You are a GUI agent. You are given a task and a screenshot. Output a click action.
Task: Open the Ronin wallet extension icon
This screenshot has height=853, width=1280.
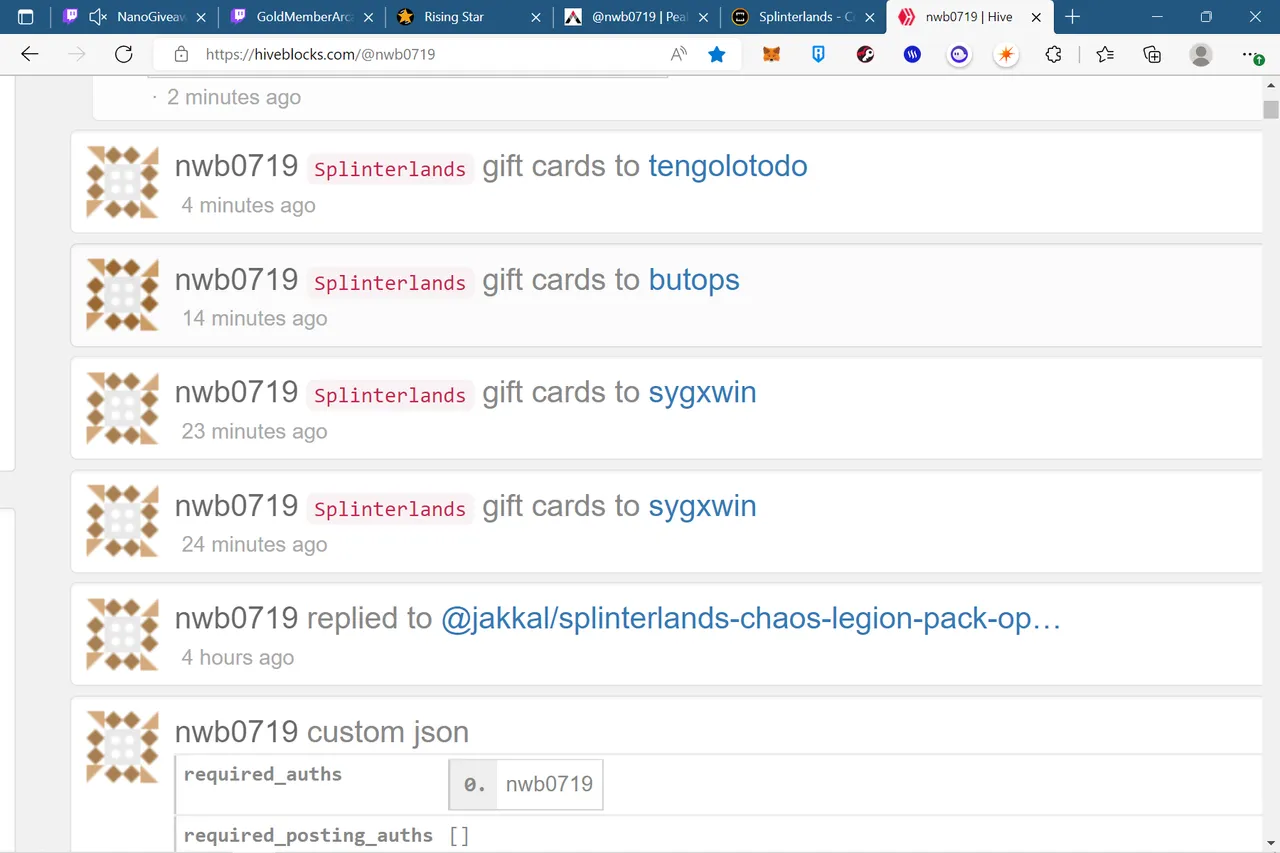818,55
